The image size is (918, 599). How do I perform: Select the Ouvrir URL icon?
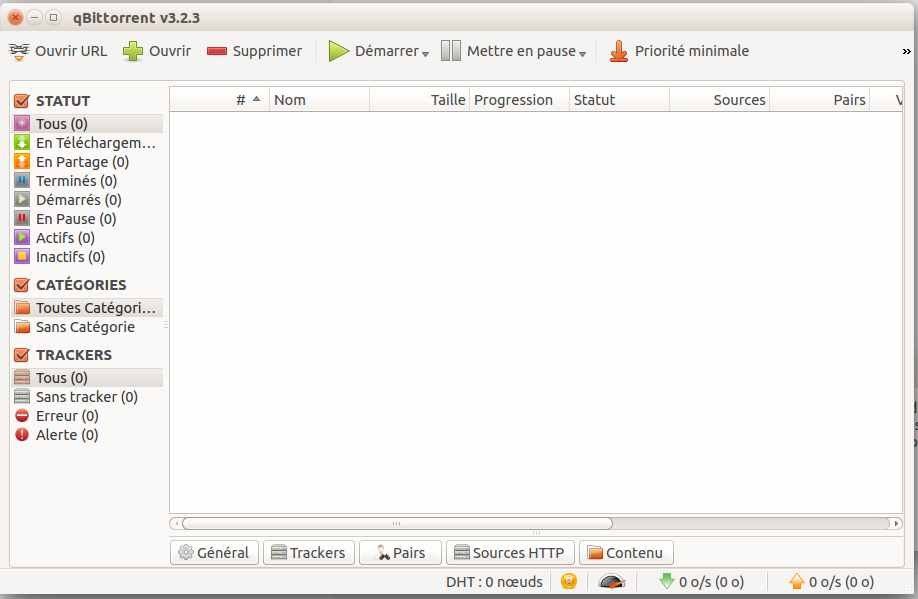(21, 50)
